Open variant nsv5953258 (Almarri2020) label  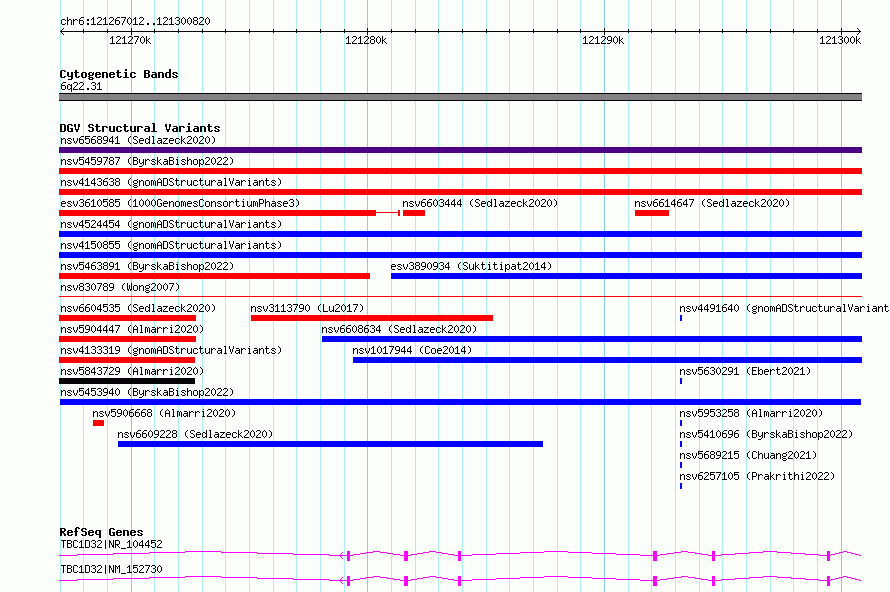(751, 413)
